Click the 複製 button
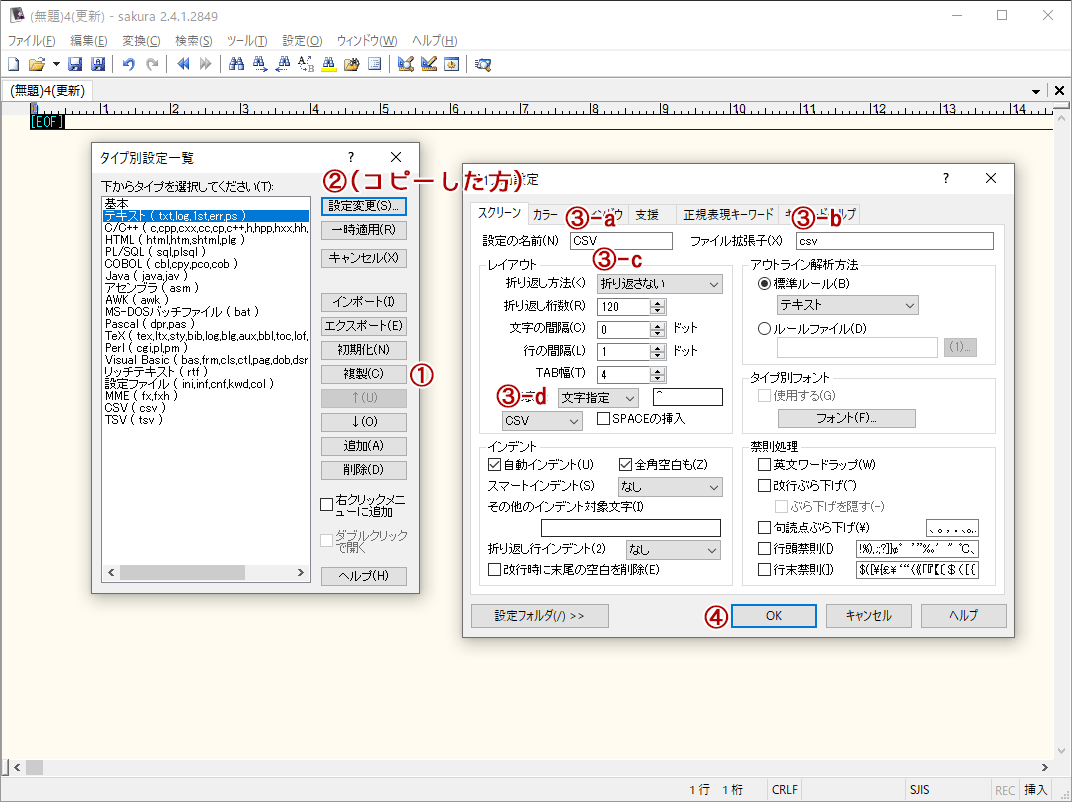 (x=363, y=374)
